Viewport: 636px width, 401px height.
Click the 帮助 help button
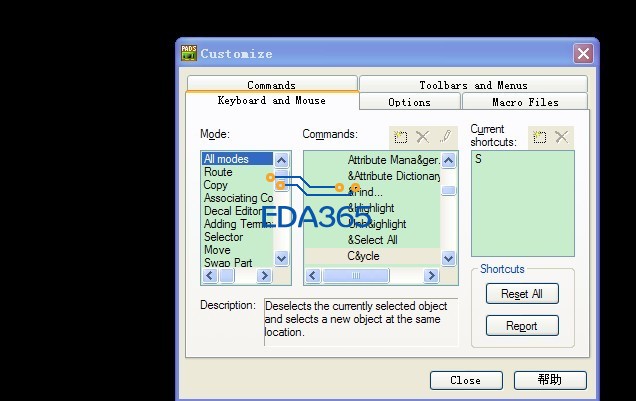(550, 380)
